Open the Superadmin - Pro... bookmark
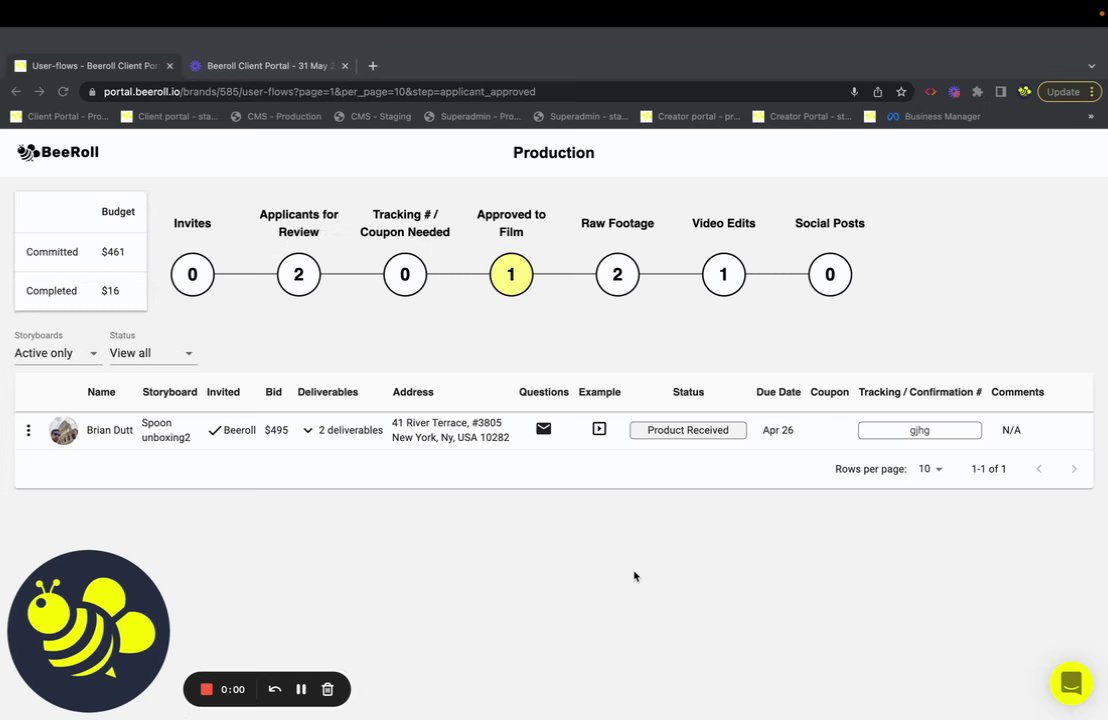Image resolution: width=1108 pixels, height=720 pixels. [x=473, y=117]
